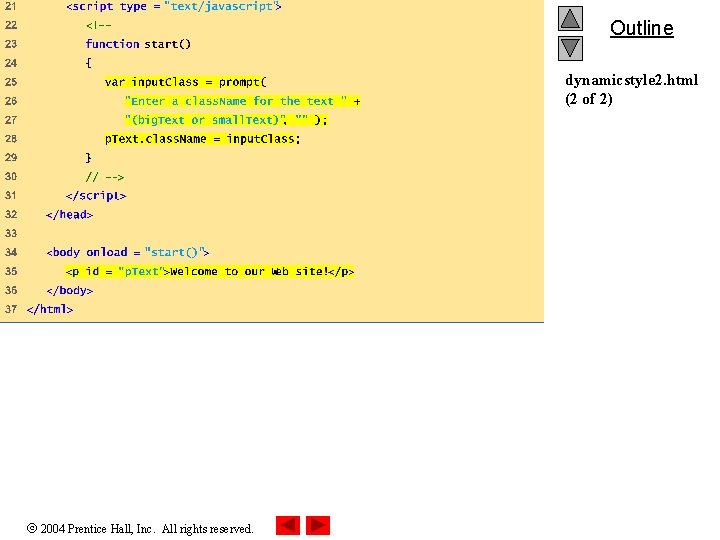Click the closing </script> tag
This screenshot has width=720, height=540.
(x=96, y=196)
